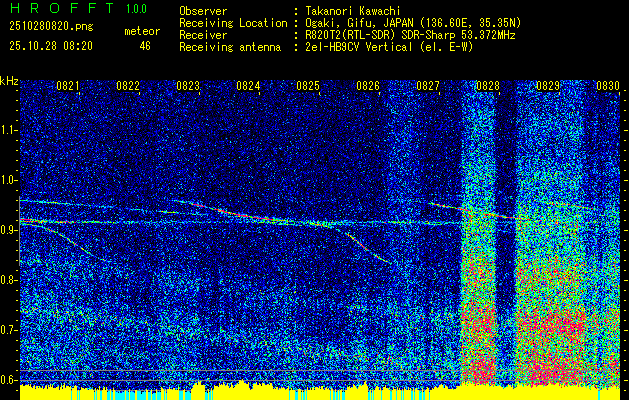Click the 0830 time marker
Image resolution: width=629 pixels, height=400 pixels.
[x=608, y=85]
